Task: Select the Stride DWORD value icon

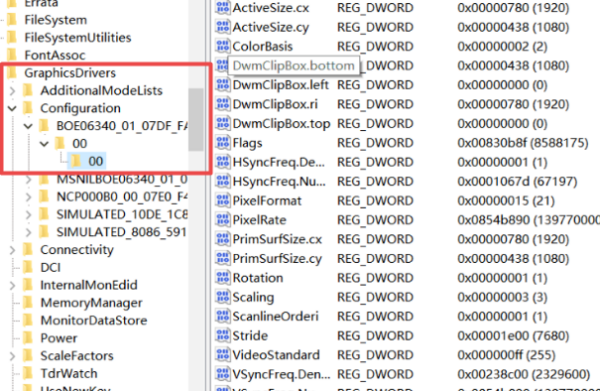Action: [x=222, y=336]
